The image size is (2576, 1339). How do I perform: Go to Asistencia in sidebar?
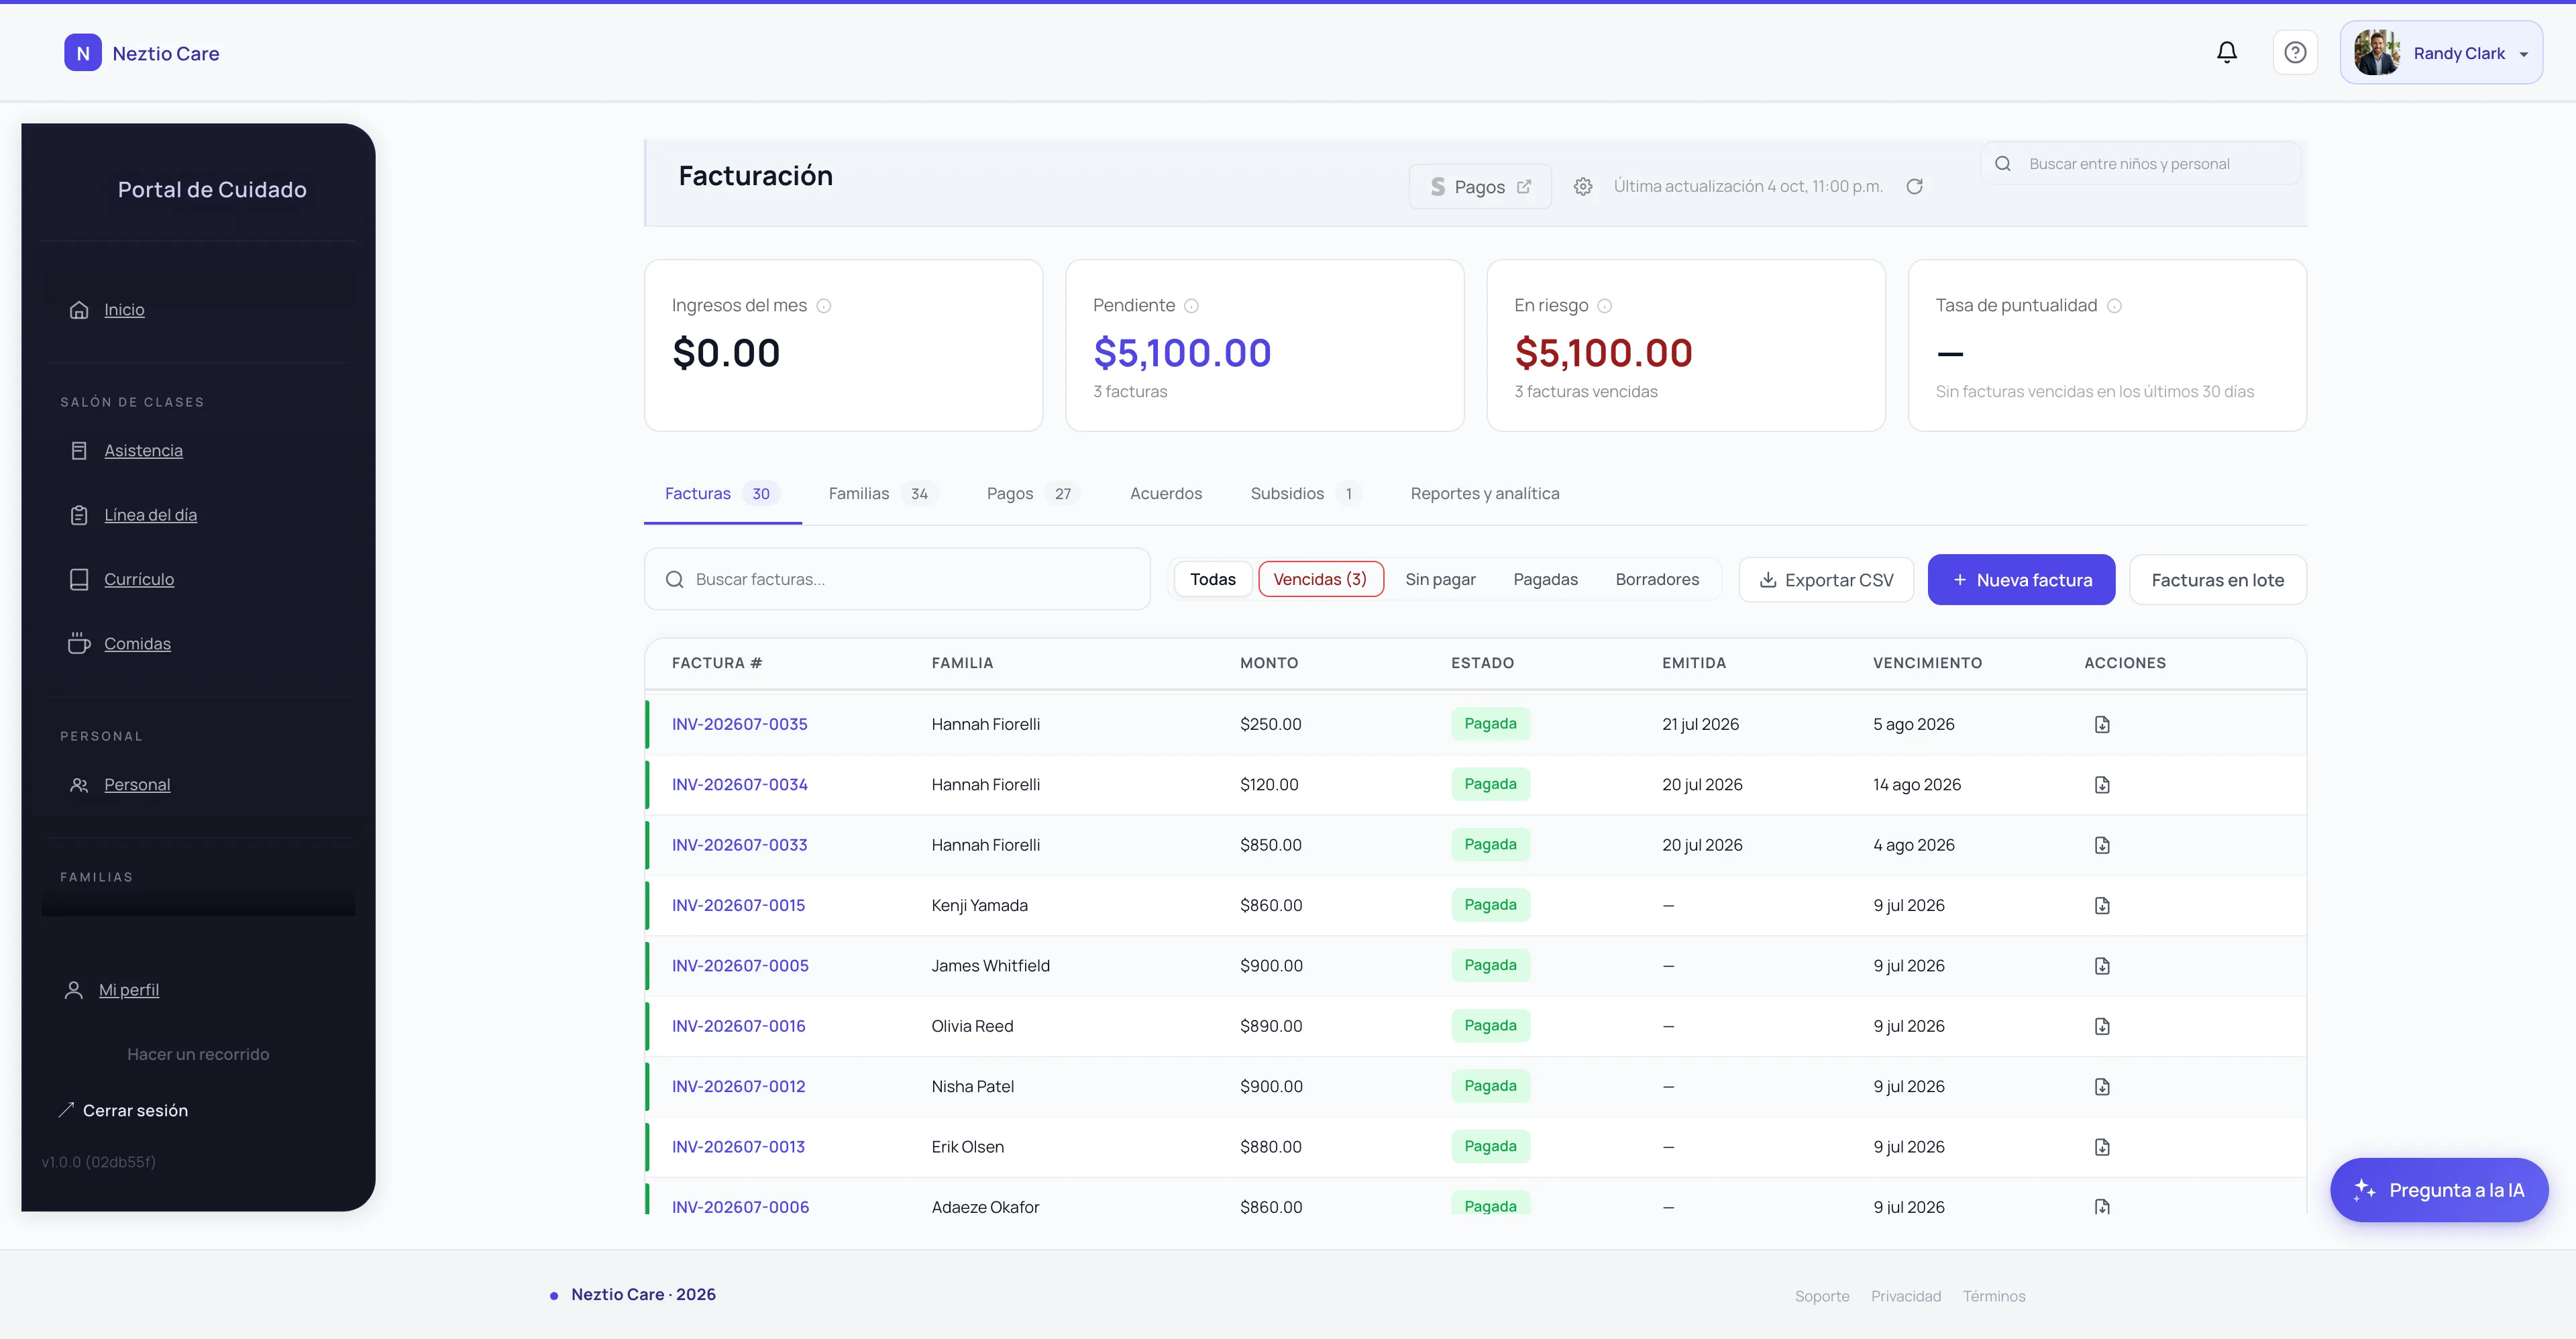tap(143, 451)
